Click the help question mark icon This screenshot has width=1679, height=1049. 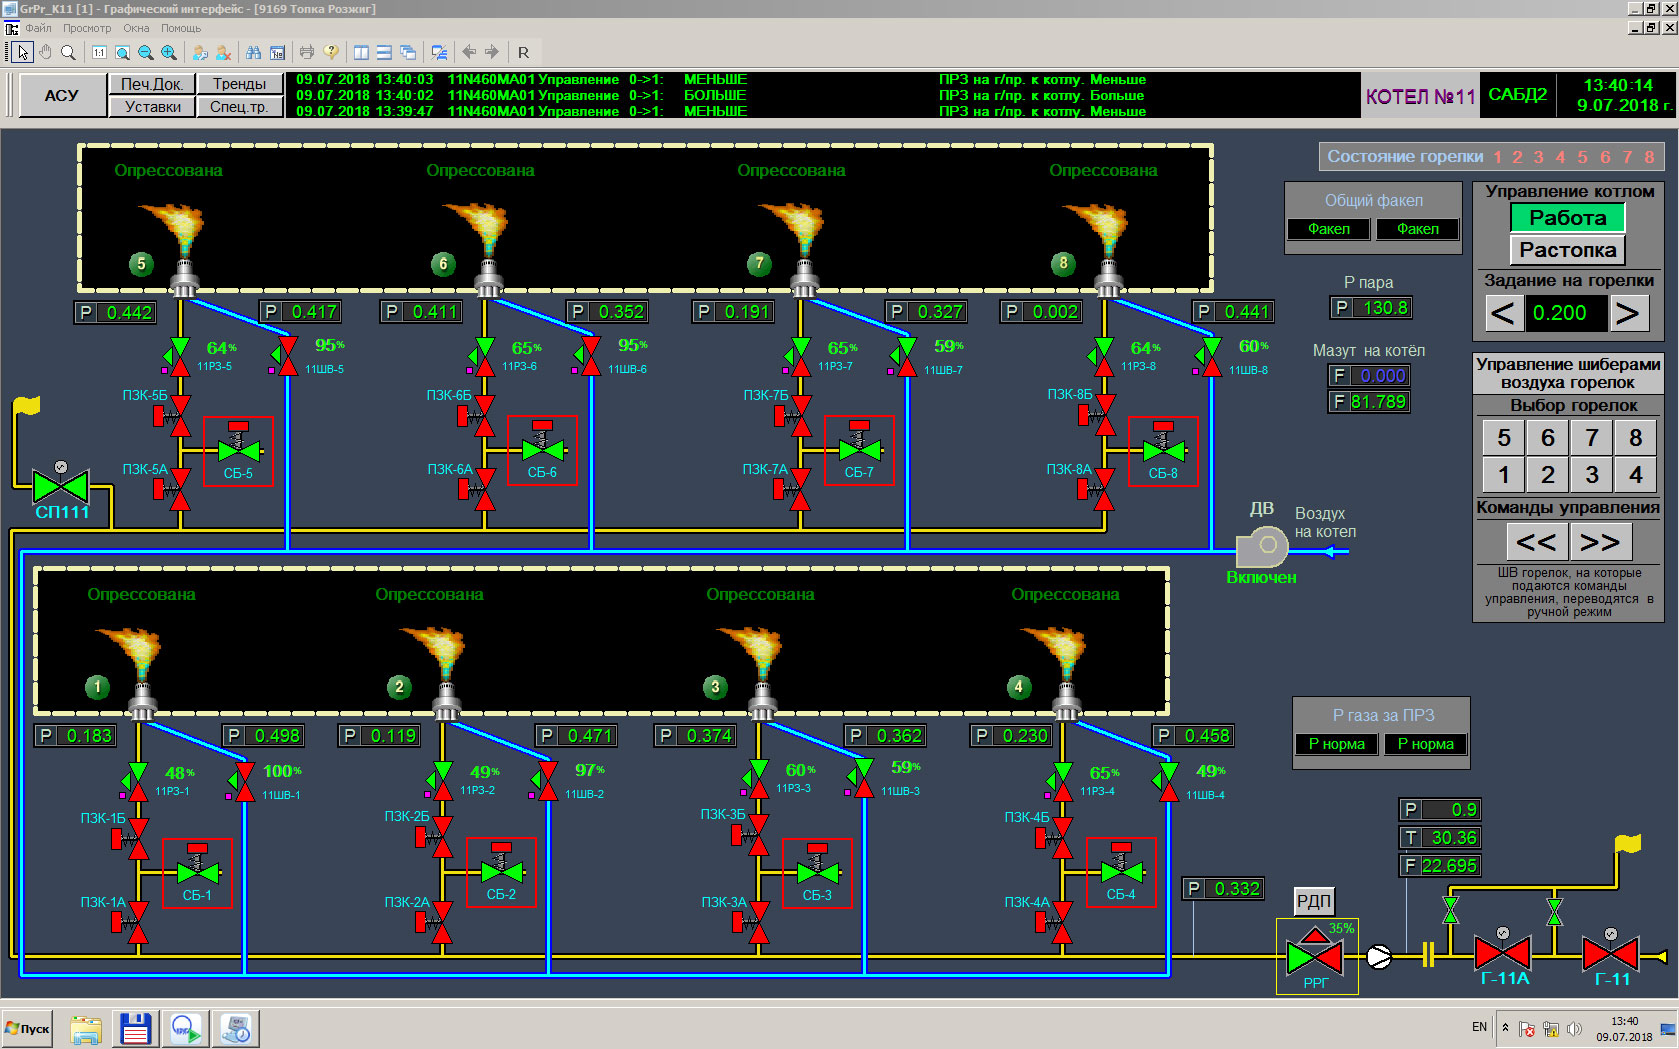331,52
